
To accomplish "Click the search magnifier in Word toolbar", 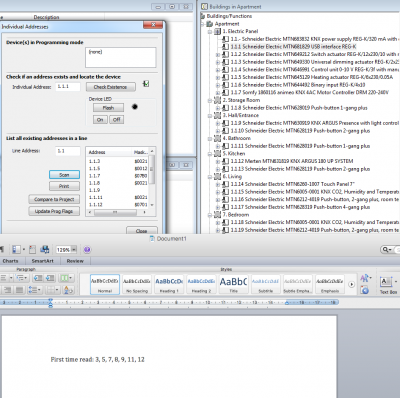I will click(386, 249).
